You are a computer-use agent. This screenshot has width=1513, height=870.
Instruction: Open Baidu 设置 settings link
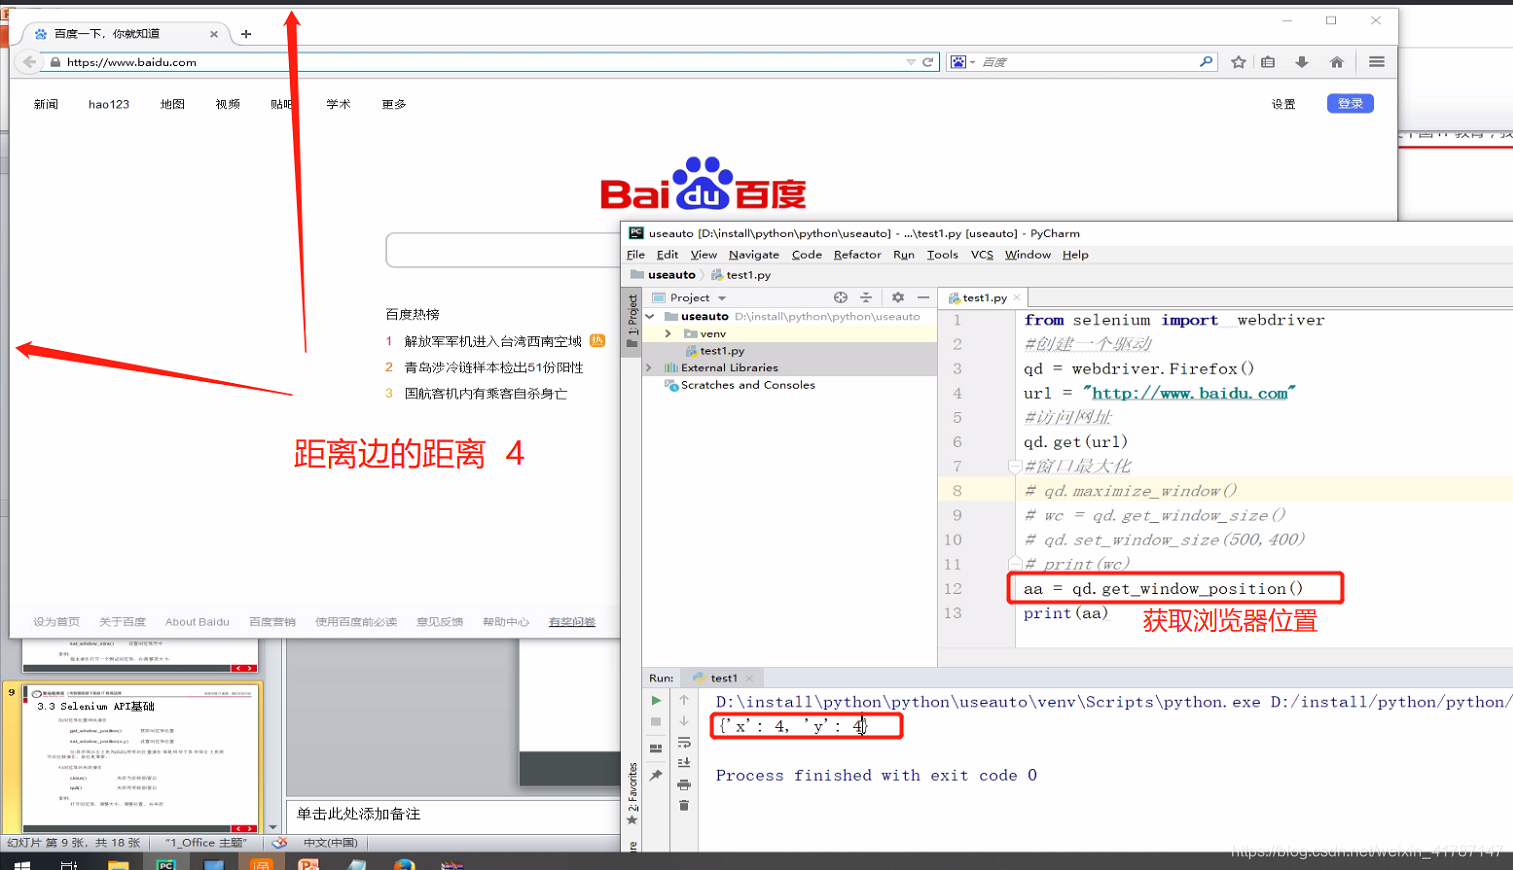[1283, 104]
